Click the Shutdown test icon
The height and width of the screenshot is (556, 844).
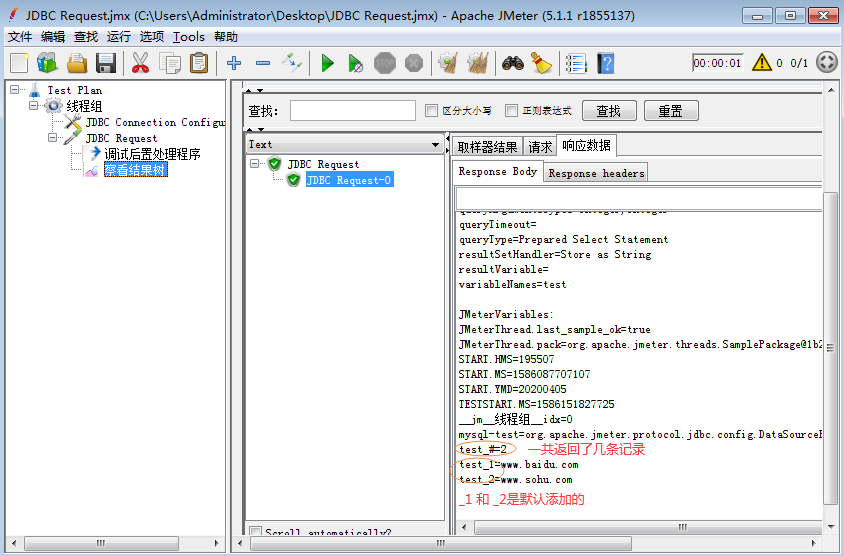(x=414, y=63)
